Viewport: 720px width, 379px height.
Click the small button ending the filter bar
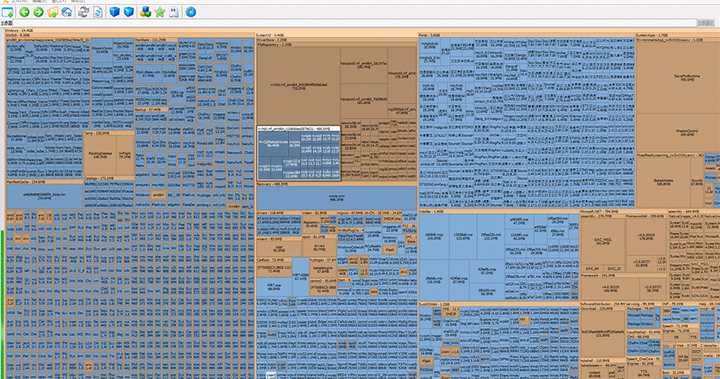[706, 23]
